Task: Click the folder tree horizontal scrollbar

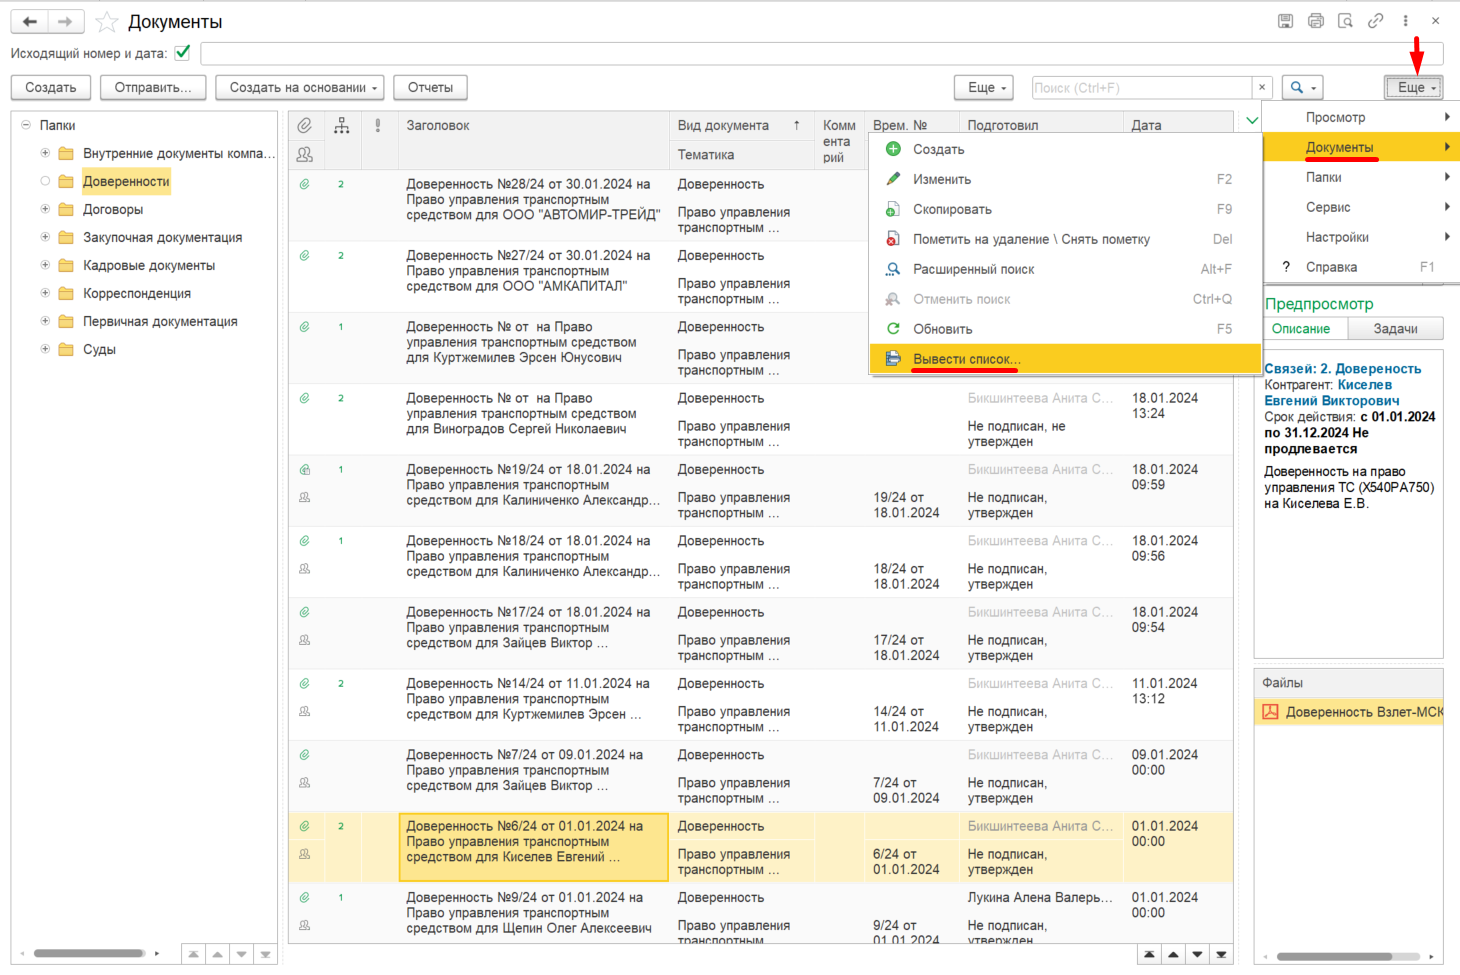Action: pyautogui.click(x=90, y=953)
